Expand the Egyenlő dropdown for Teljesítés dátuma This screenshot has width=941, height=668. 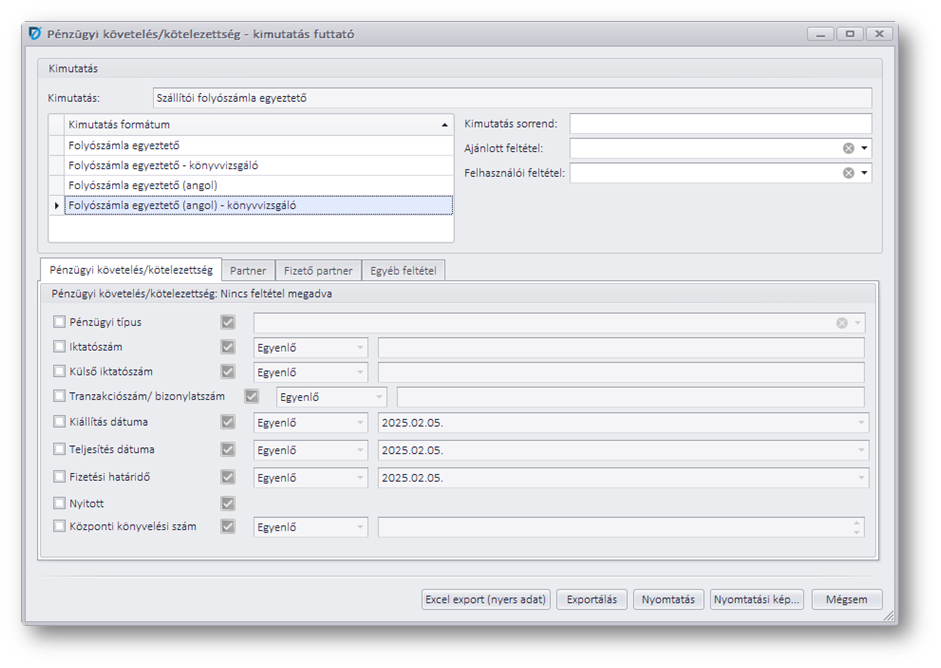tap(359, 451)
